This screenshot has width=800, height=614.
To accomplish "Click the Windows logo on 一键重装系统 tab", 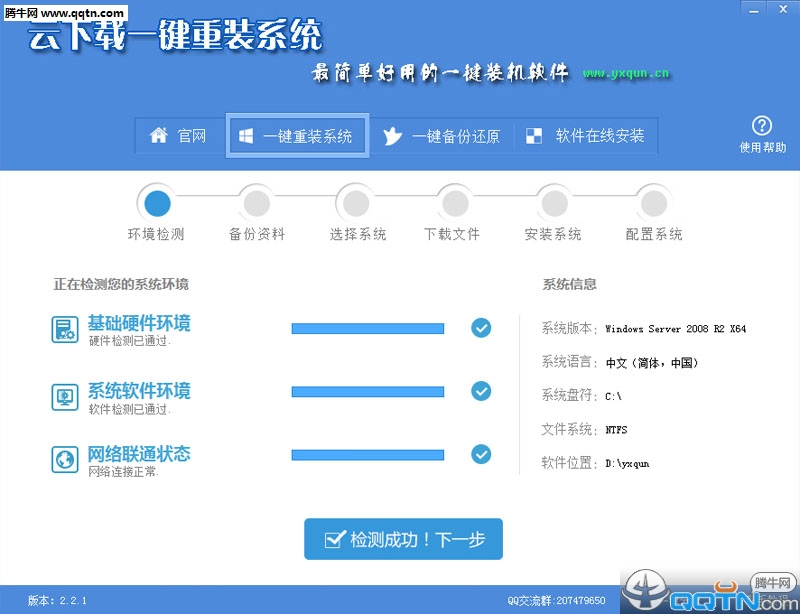I will [245, 136].
